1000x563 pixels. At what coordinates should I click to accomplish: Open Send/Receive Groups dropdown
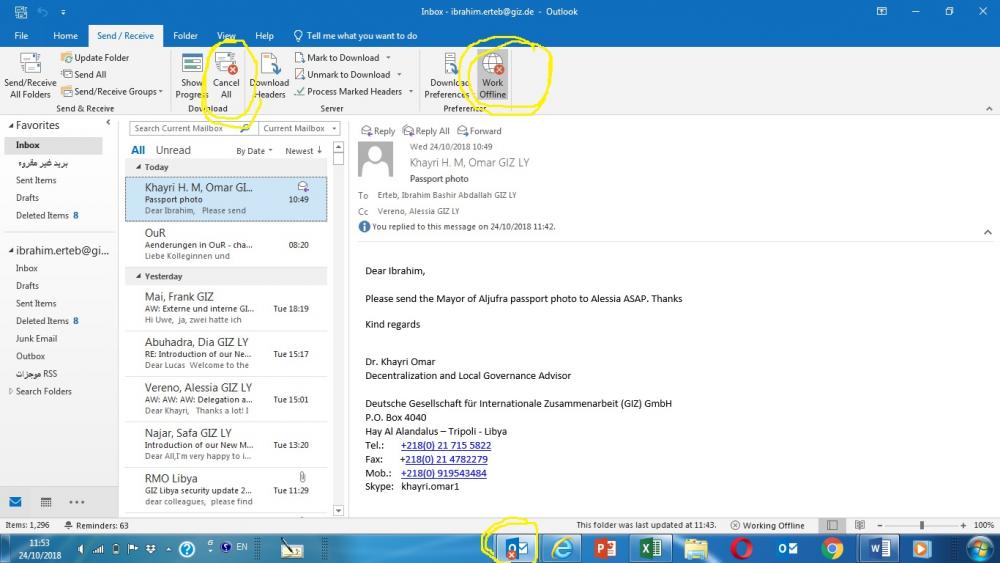click(x=112, y=92)
